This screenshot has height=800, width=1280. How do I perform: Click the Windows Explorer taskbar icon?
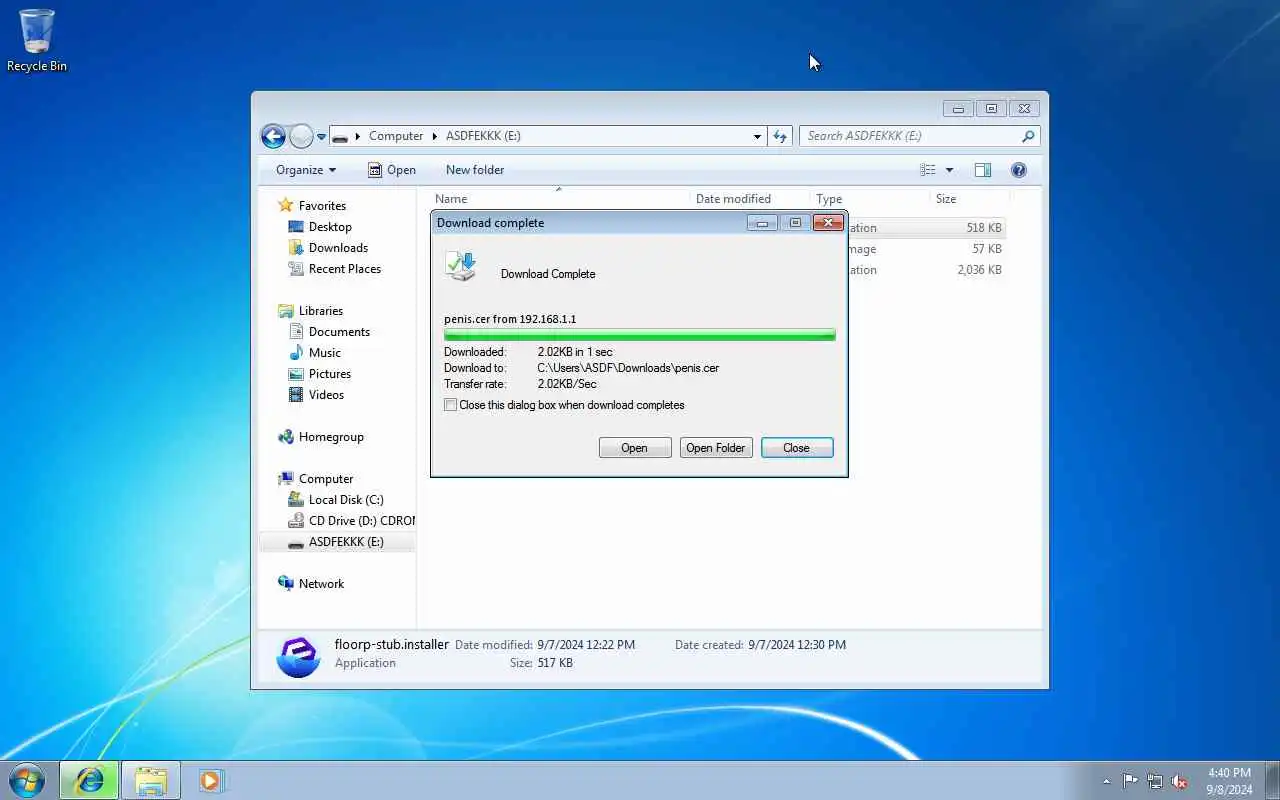coord(151,780)
